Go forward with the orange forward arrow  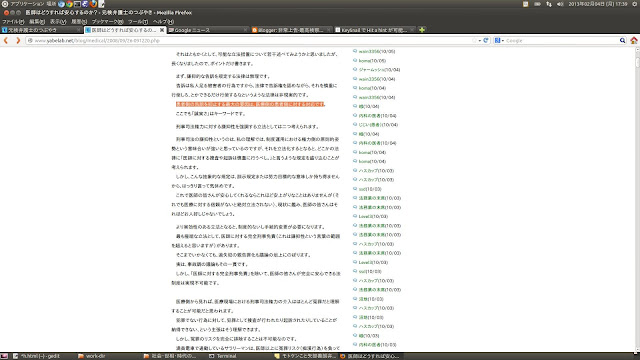pos(18,40)
